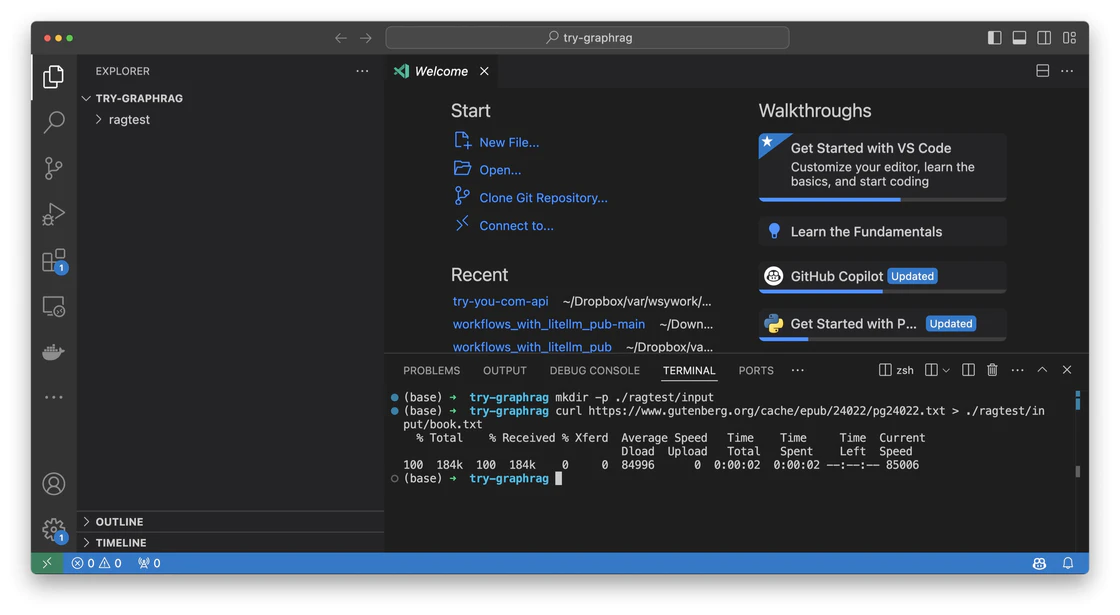
Task: Select the Welcome editor tab
Action: (x=441, y=71)
